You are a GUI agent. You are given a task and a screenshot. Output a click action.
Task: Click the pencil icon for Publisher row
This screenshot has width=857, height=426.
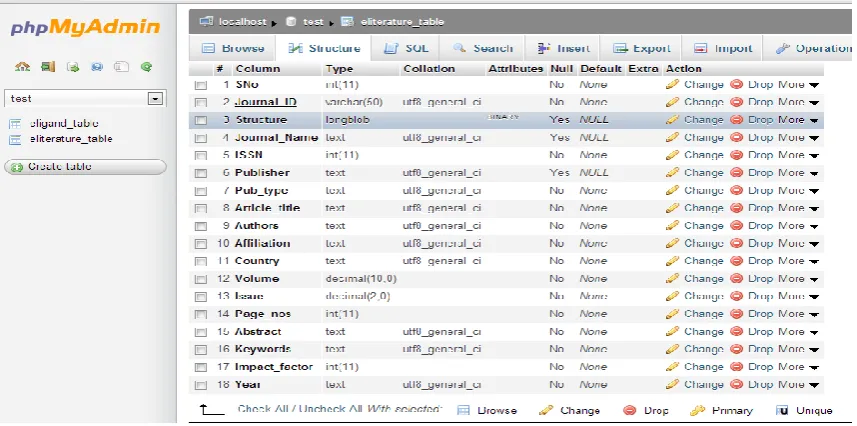pyautogui.click(x=673, y=172)
